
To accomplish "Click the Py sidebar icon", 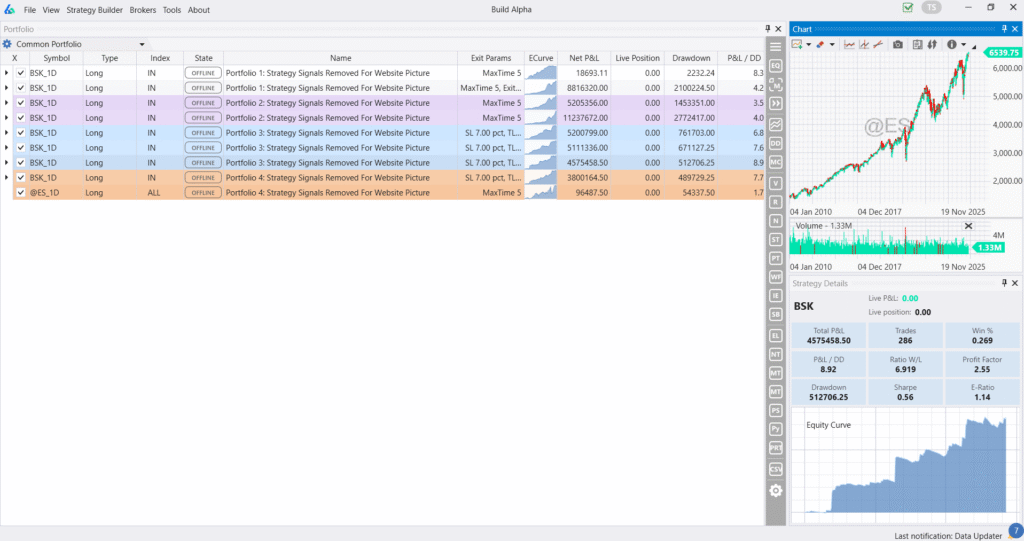I will [775, 429].
